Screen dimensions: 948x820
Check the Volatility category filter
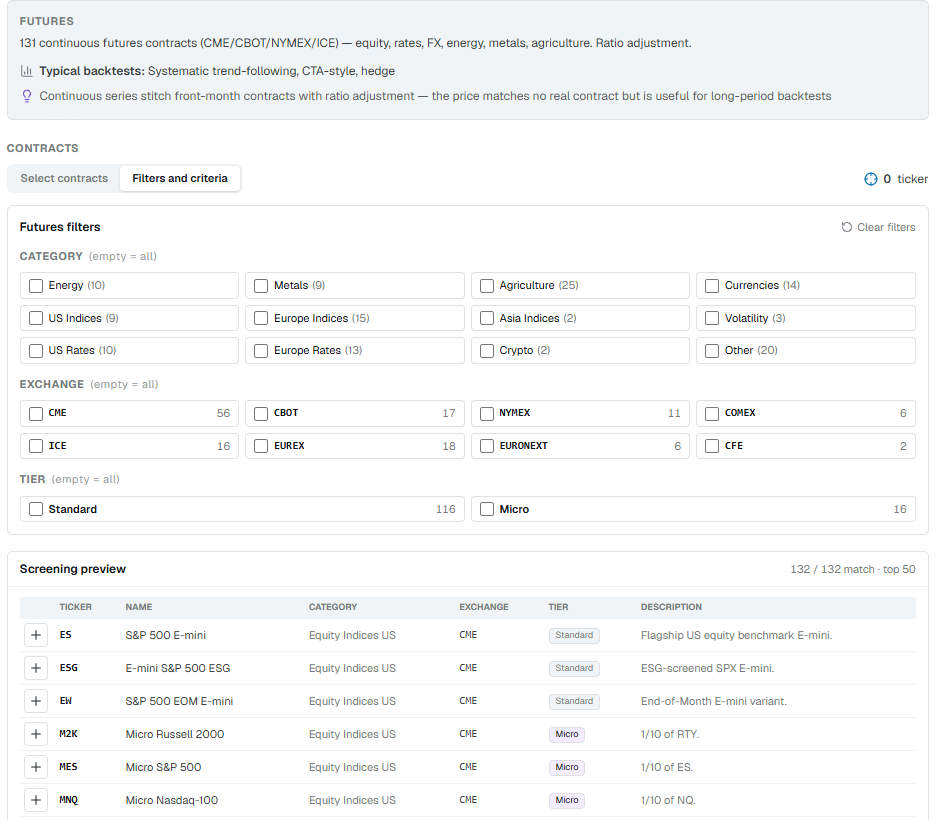712,318
